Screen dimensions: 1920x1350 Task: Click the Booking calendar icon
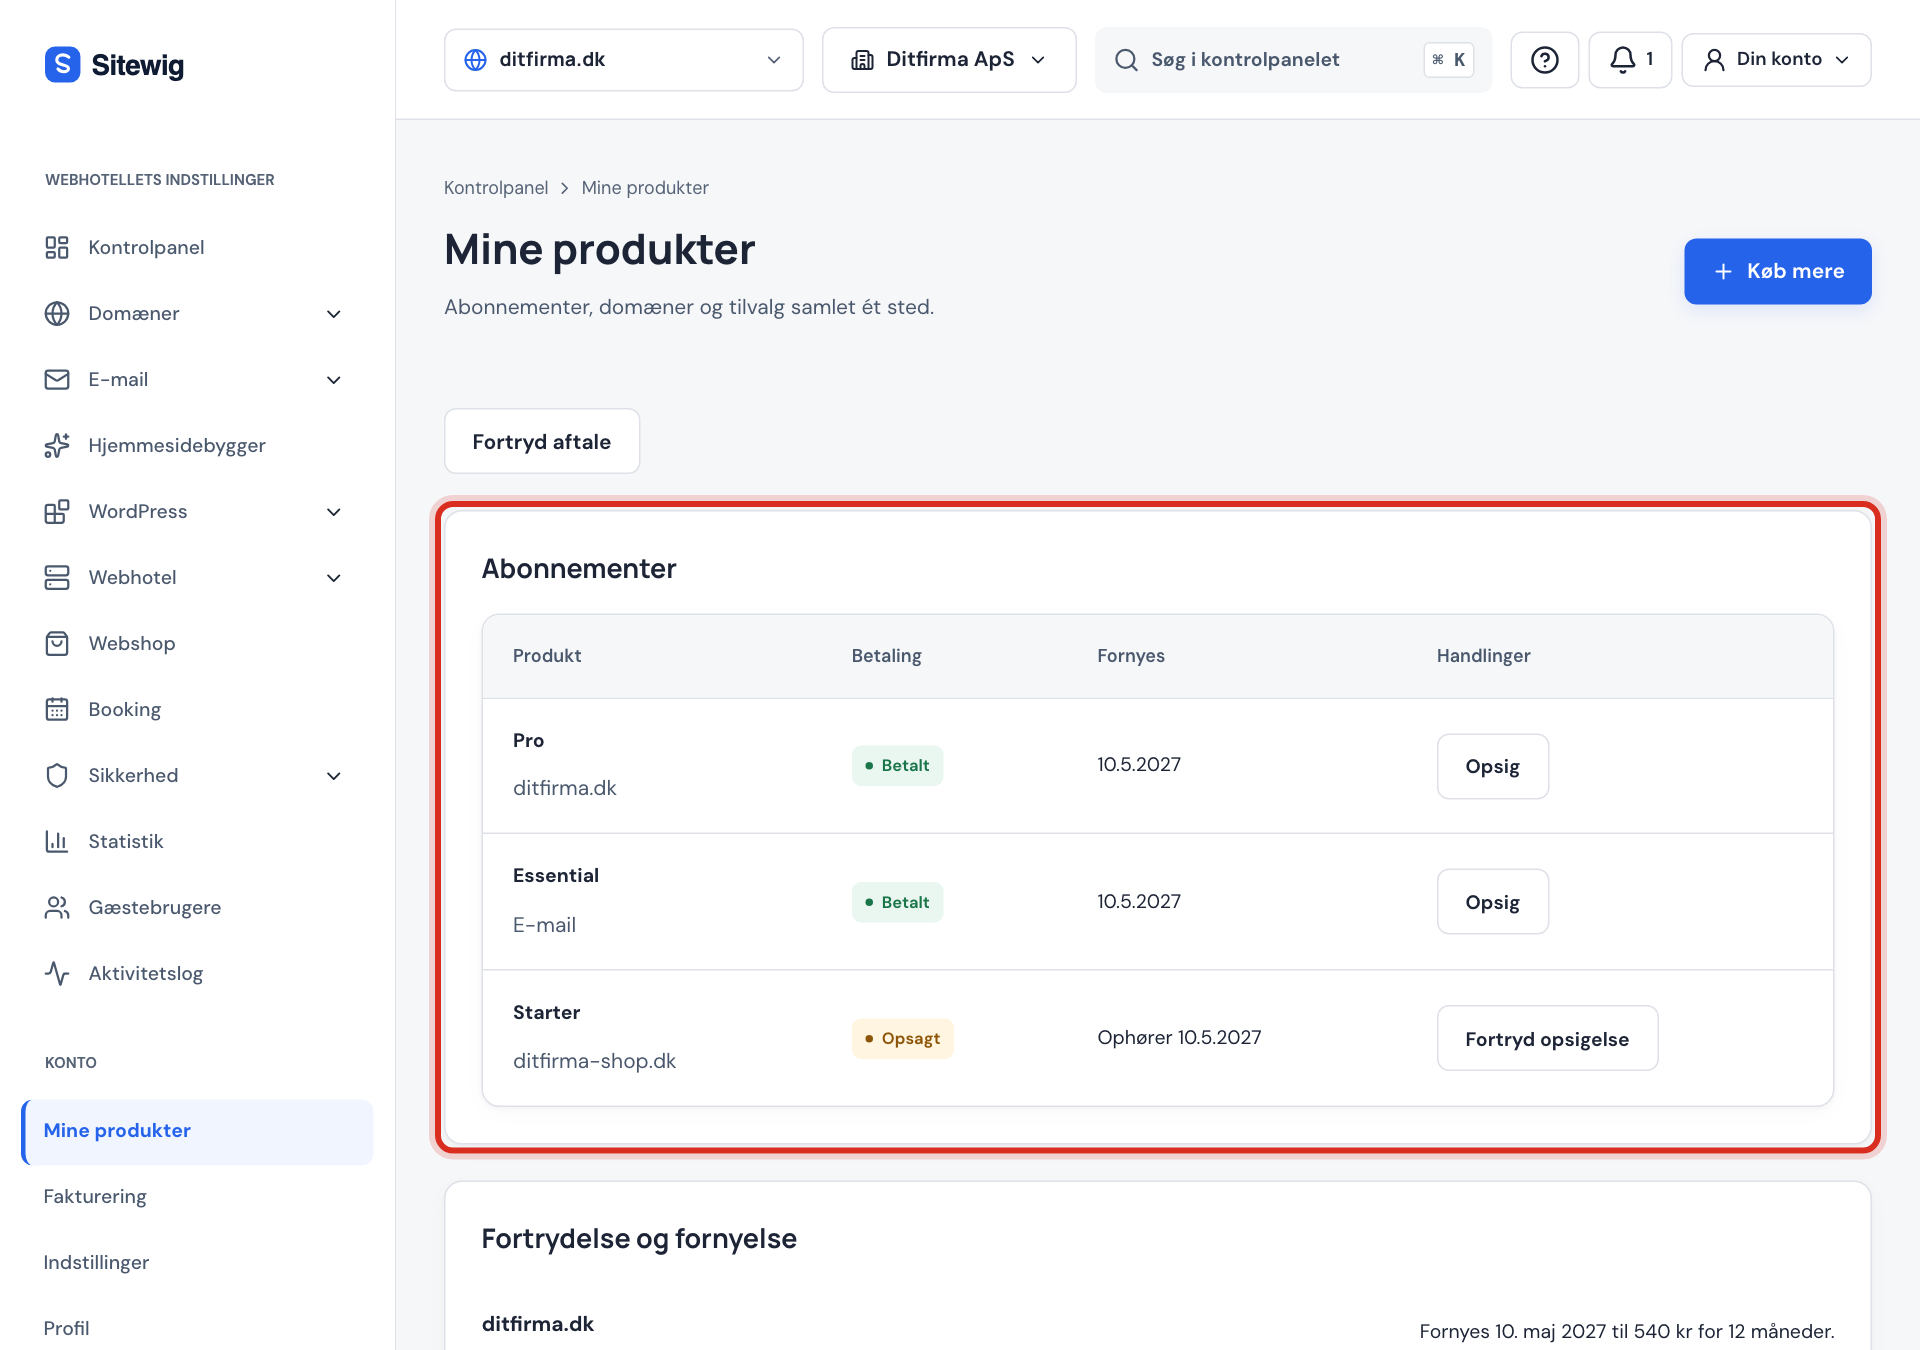point(57,709)
